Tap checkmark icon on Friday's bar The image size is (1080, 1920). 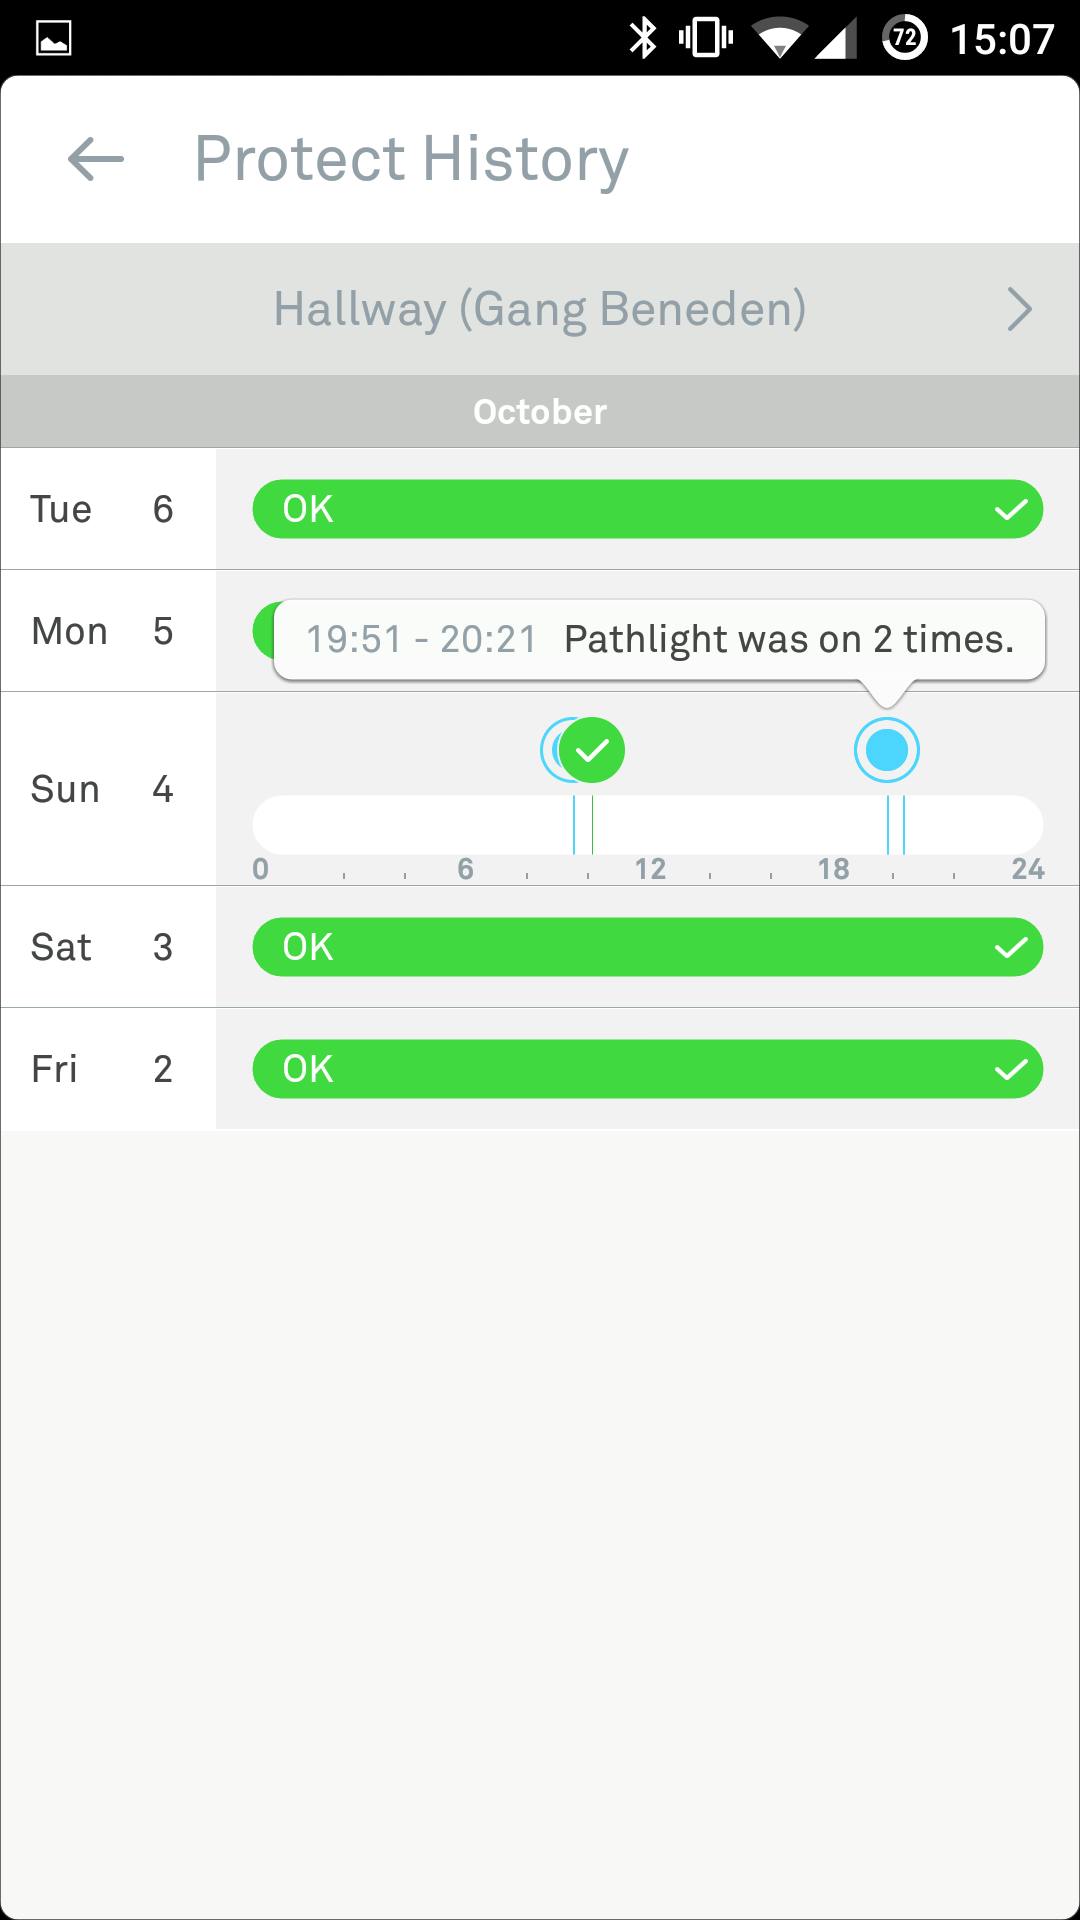[x=1011, y=1070]
